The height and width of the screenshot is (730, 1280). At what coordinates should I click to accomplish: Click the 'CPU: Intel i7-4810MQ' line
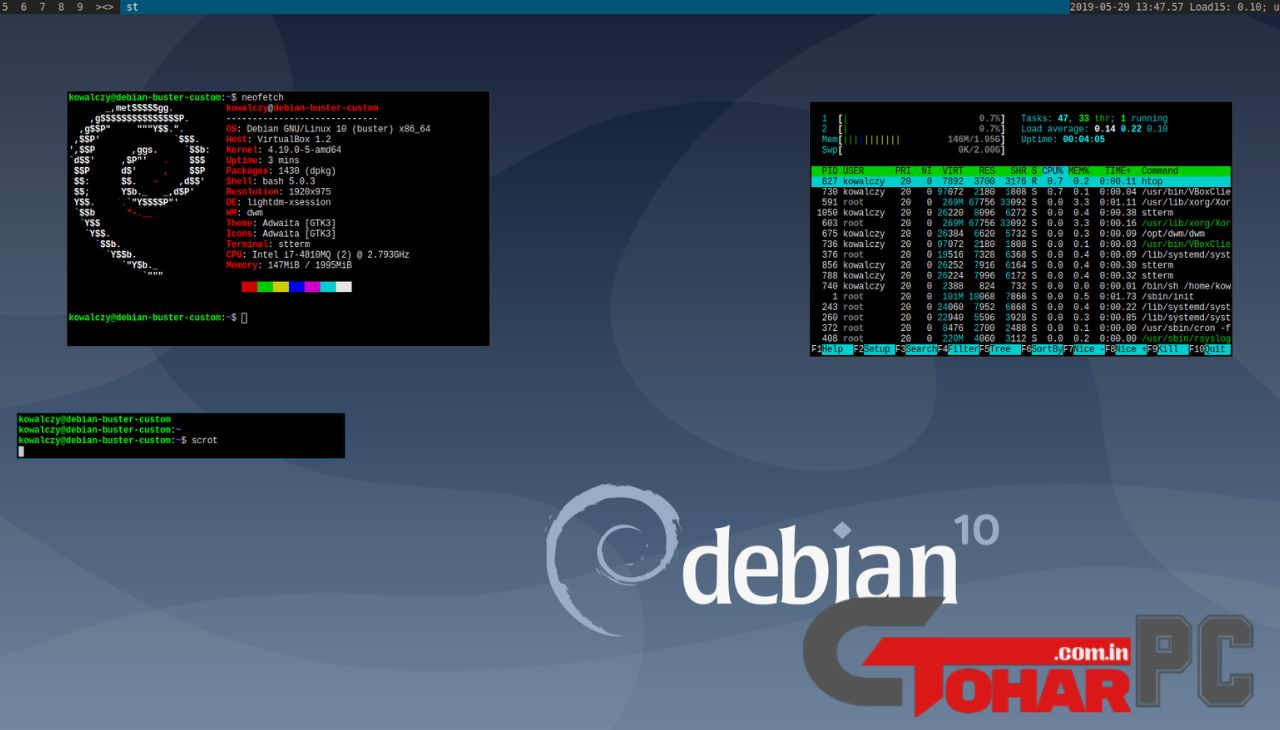point(318,255)
